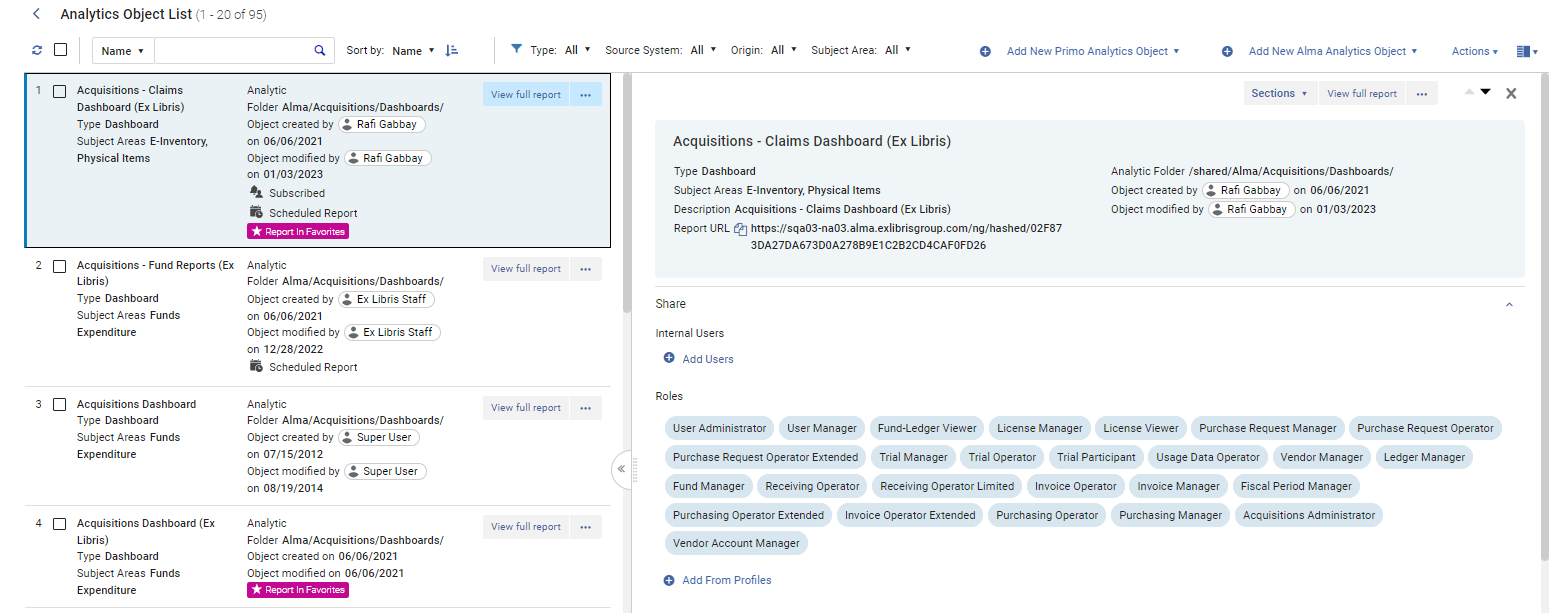
Task: Select the Fund-Ledger Viewer role tag
Action: point(927,428)
